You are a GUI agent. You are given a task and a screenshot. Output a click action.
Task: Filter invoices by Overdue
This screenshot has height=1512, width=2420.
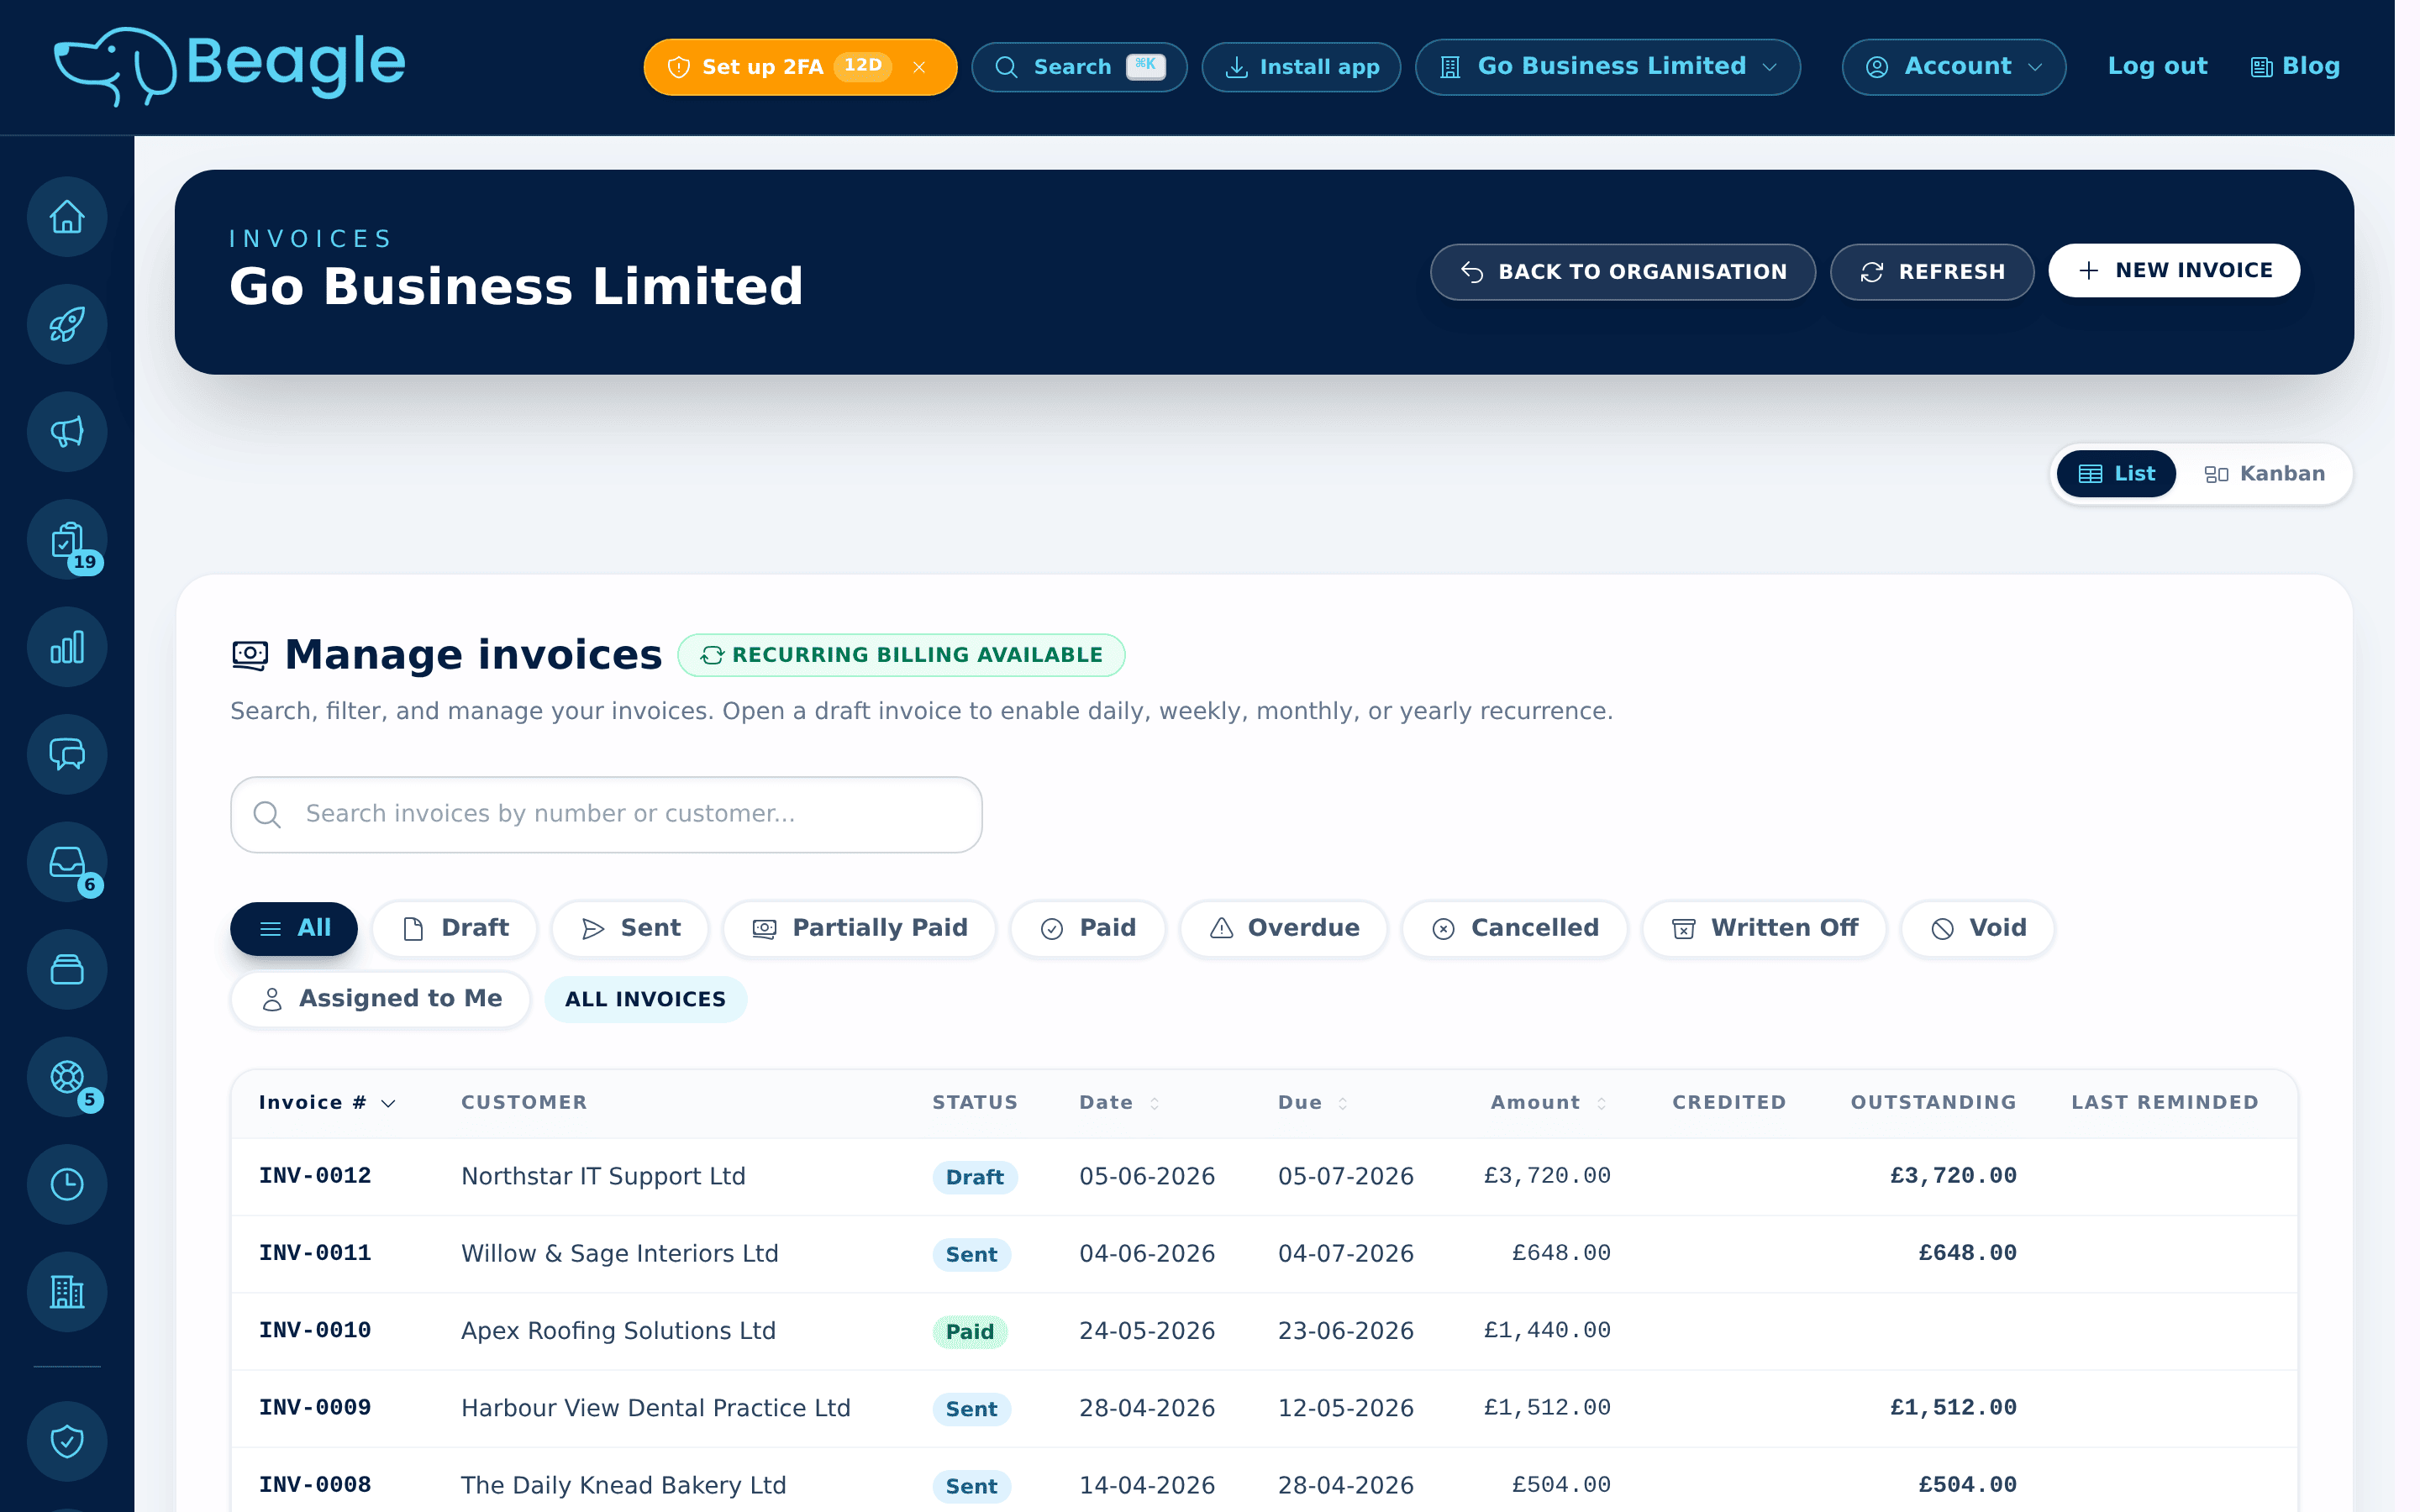(1283, 928)
